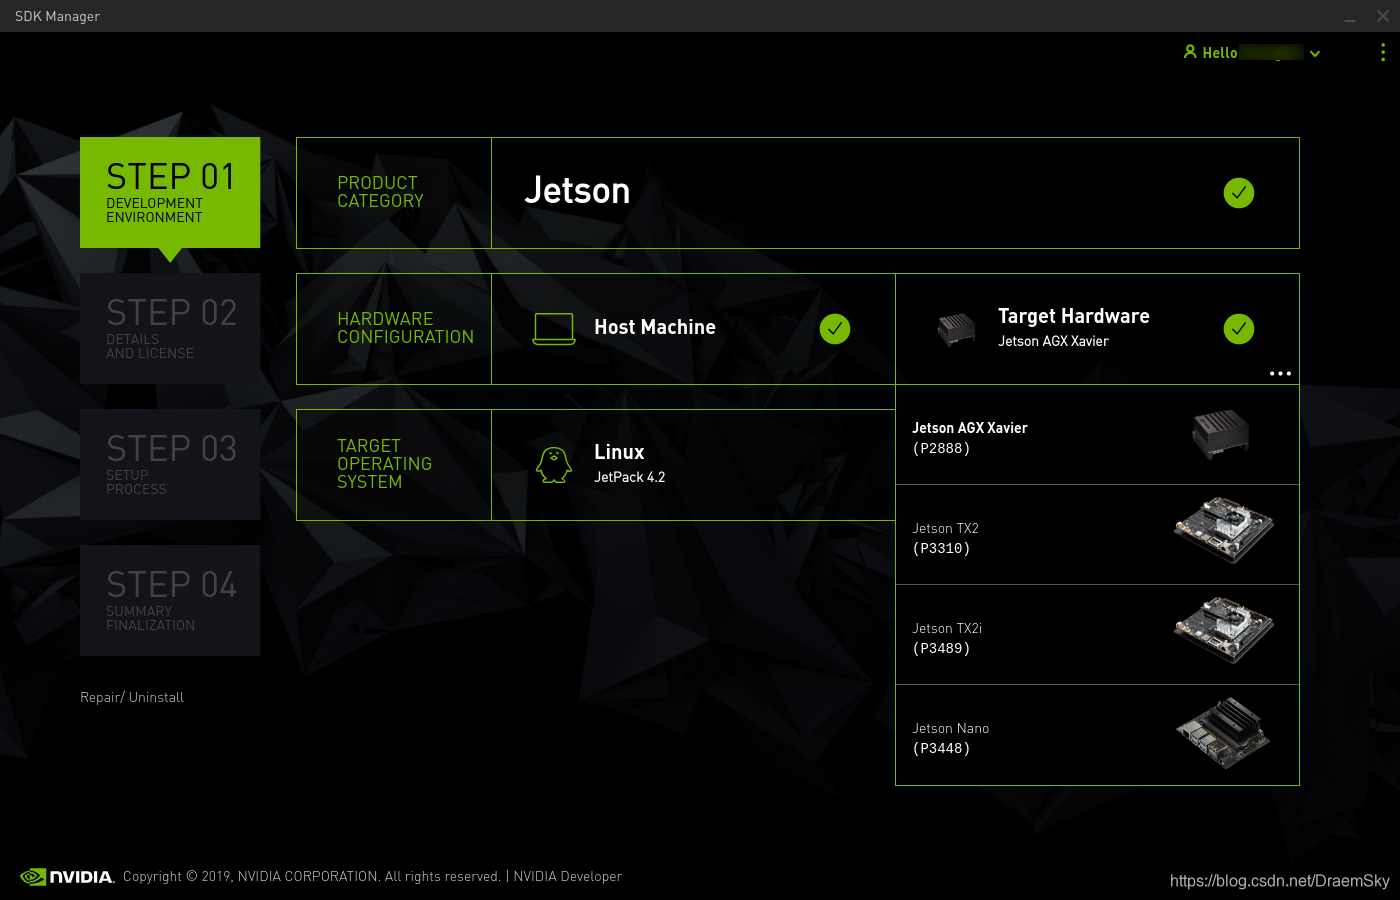
Task: Click the user profile icon next to Hello
Action: [x=1190, y=51]
